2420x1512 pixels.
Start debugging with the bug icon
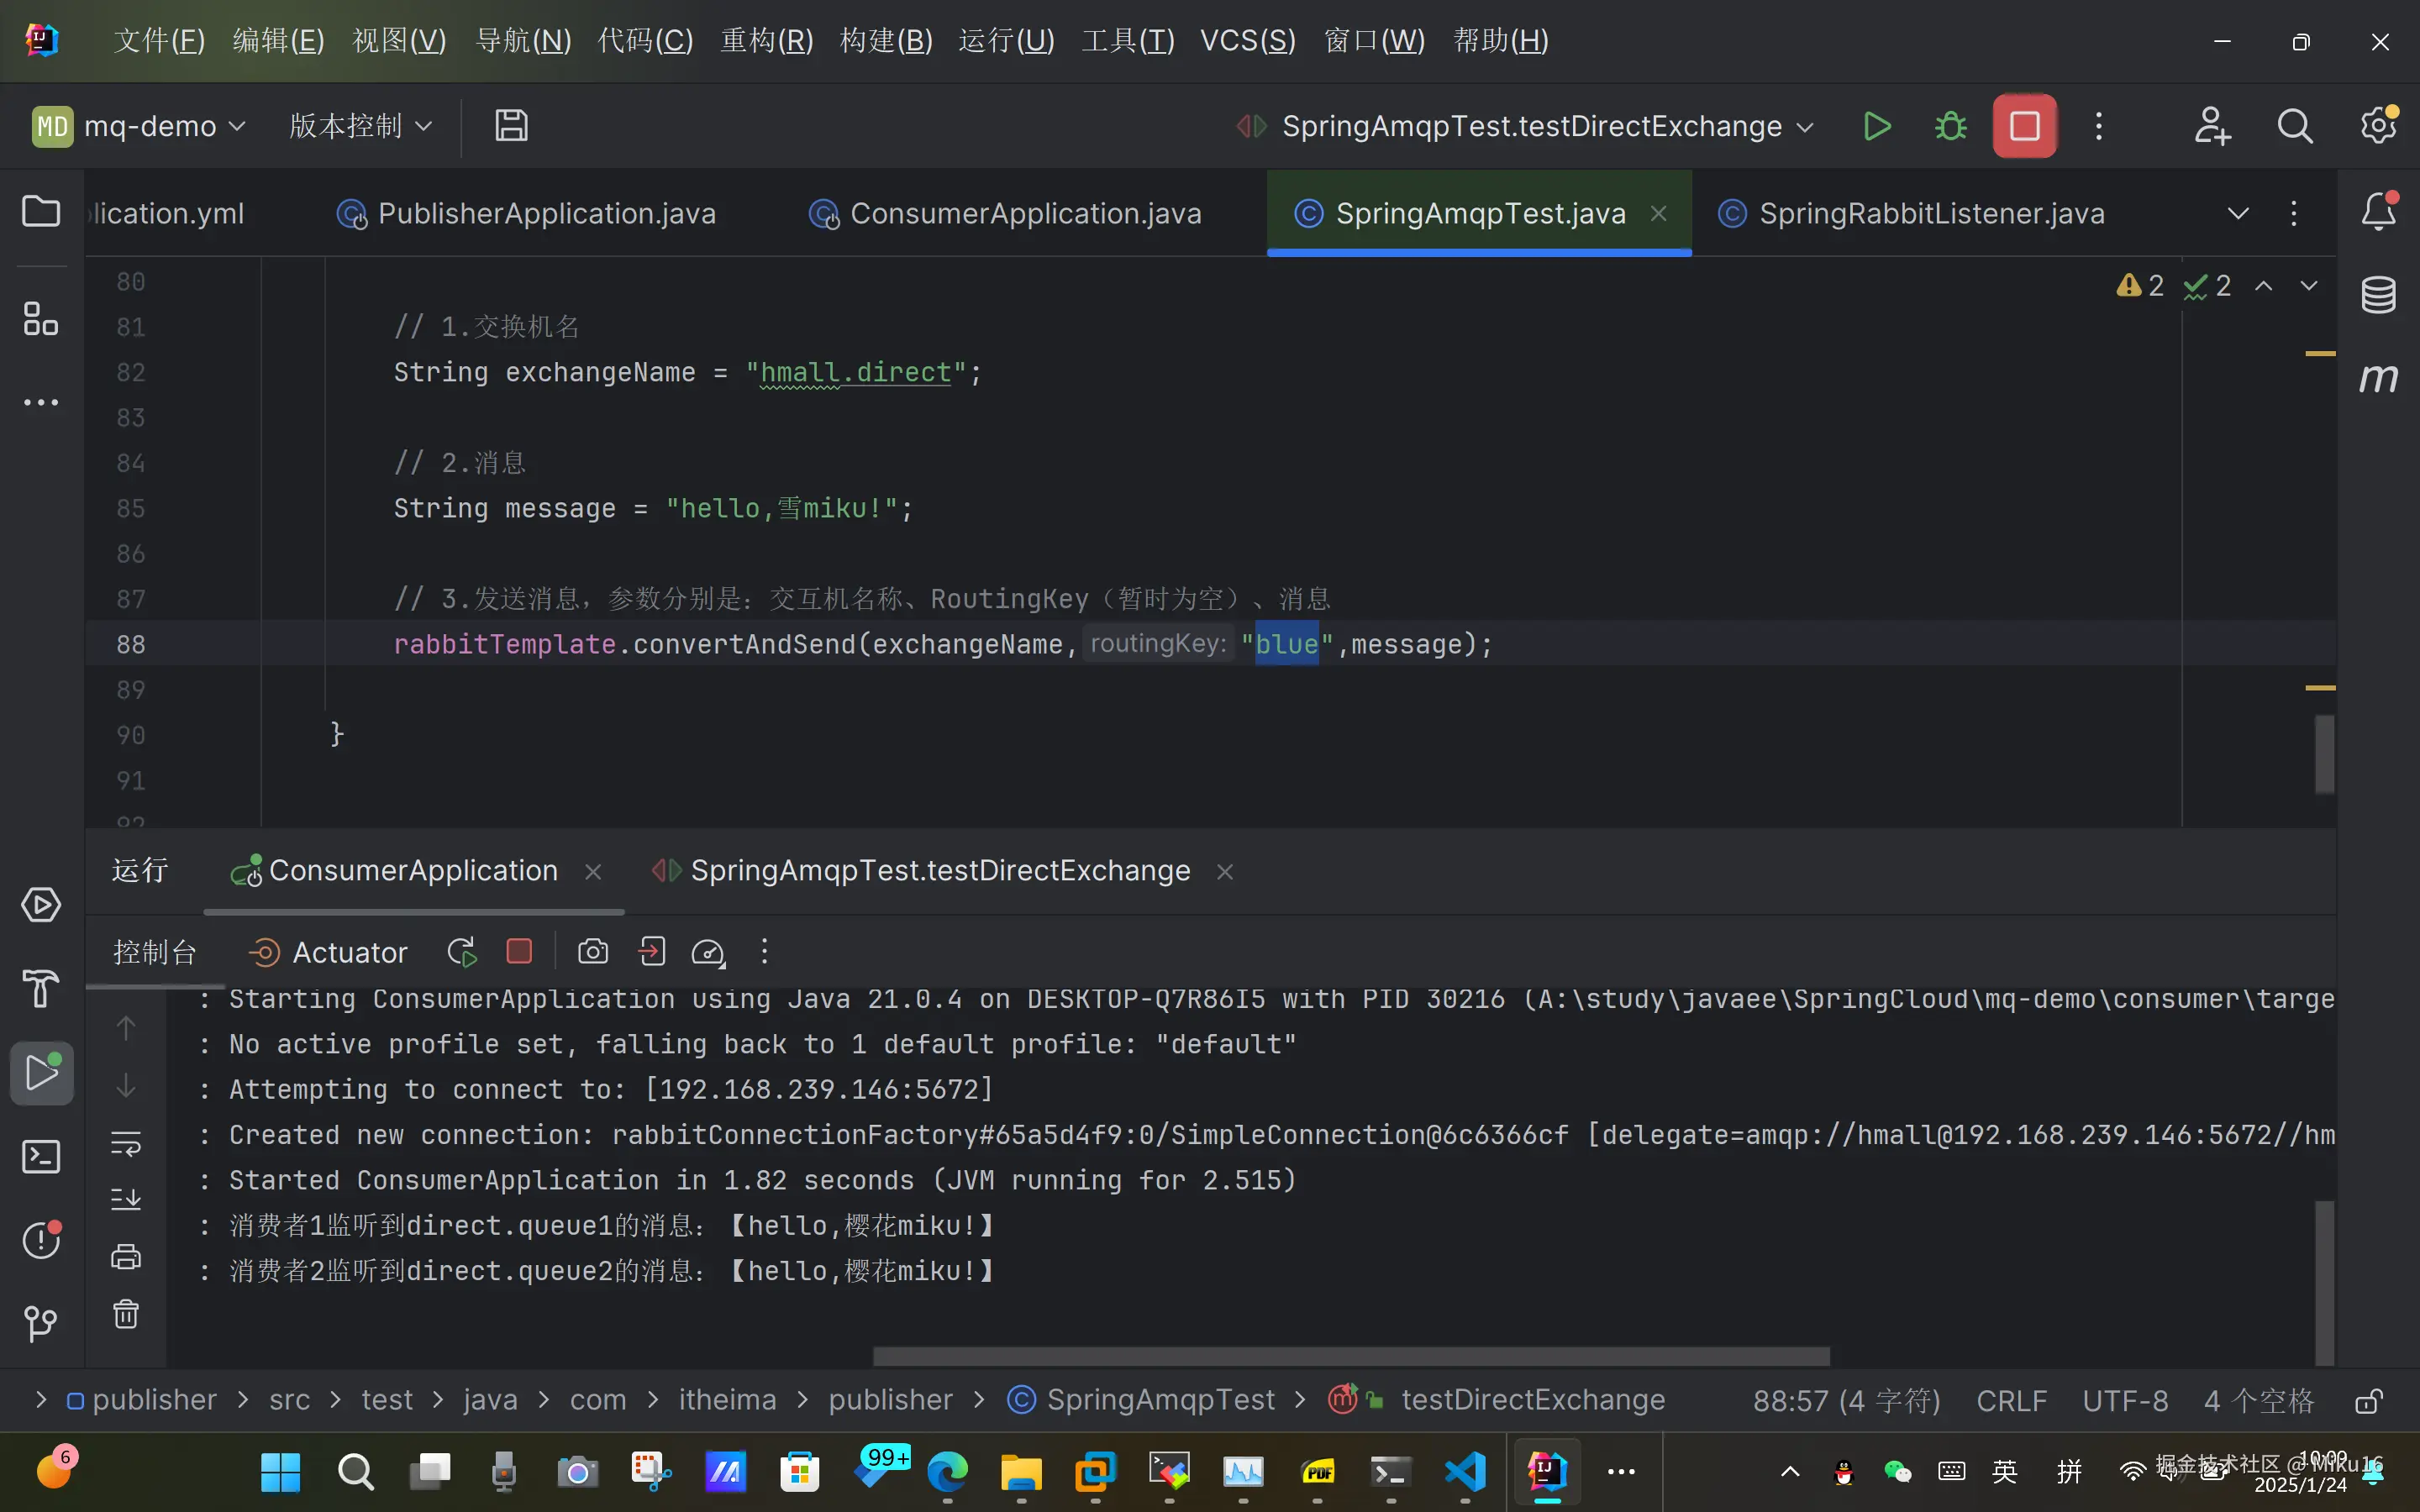click(1950, 126)
